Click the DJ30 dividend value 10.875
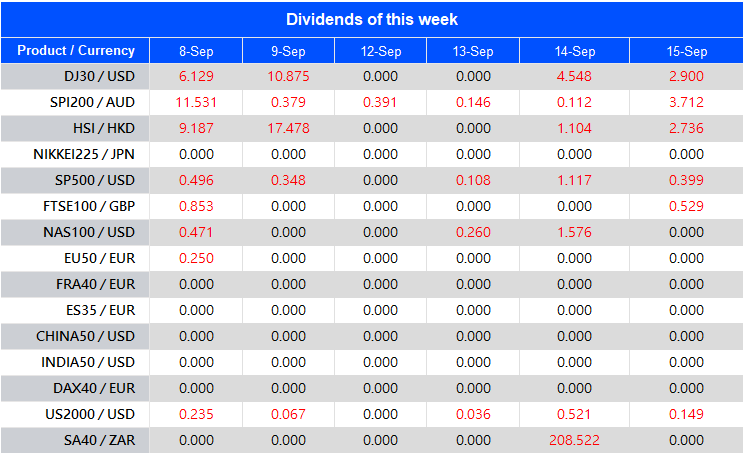The height and width of the screenshot is (455, 745). click(x=288, y=77)
